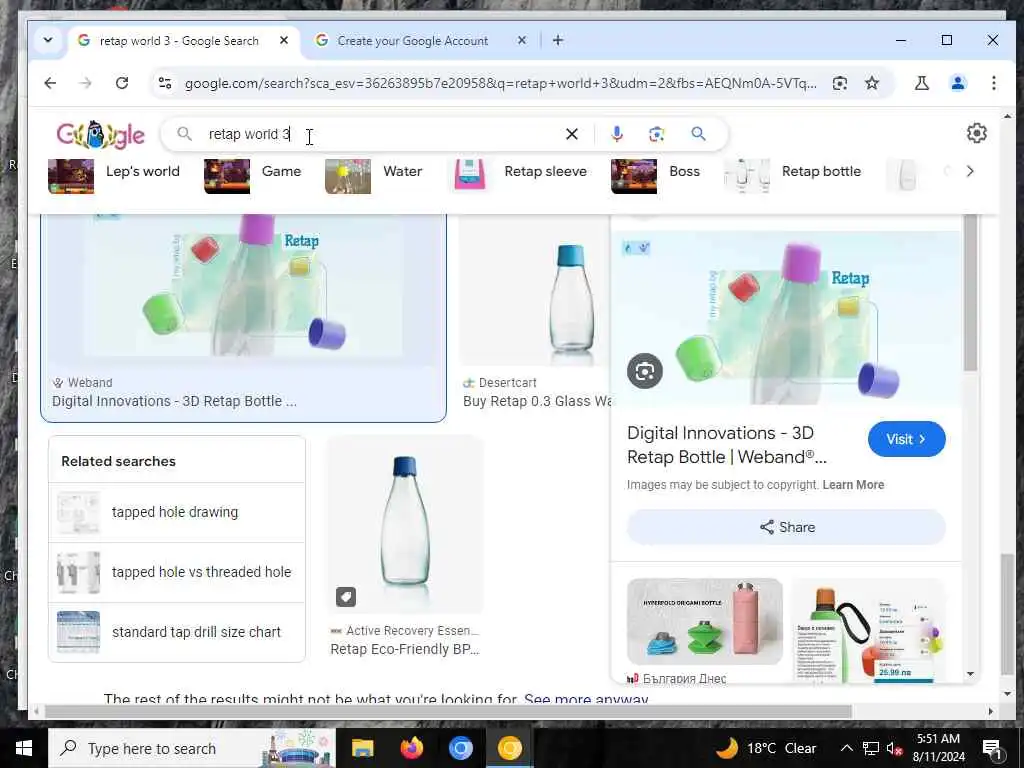
Task: Close the Create your Google Account tab
Action: pos(522,40)
